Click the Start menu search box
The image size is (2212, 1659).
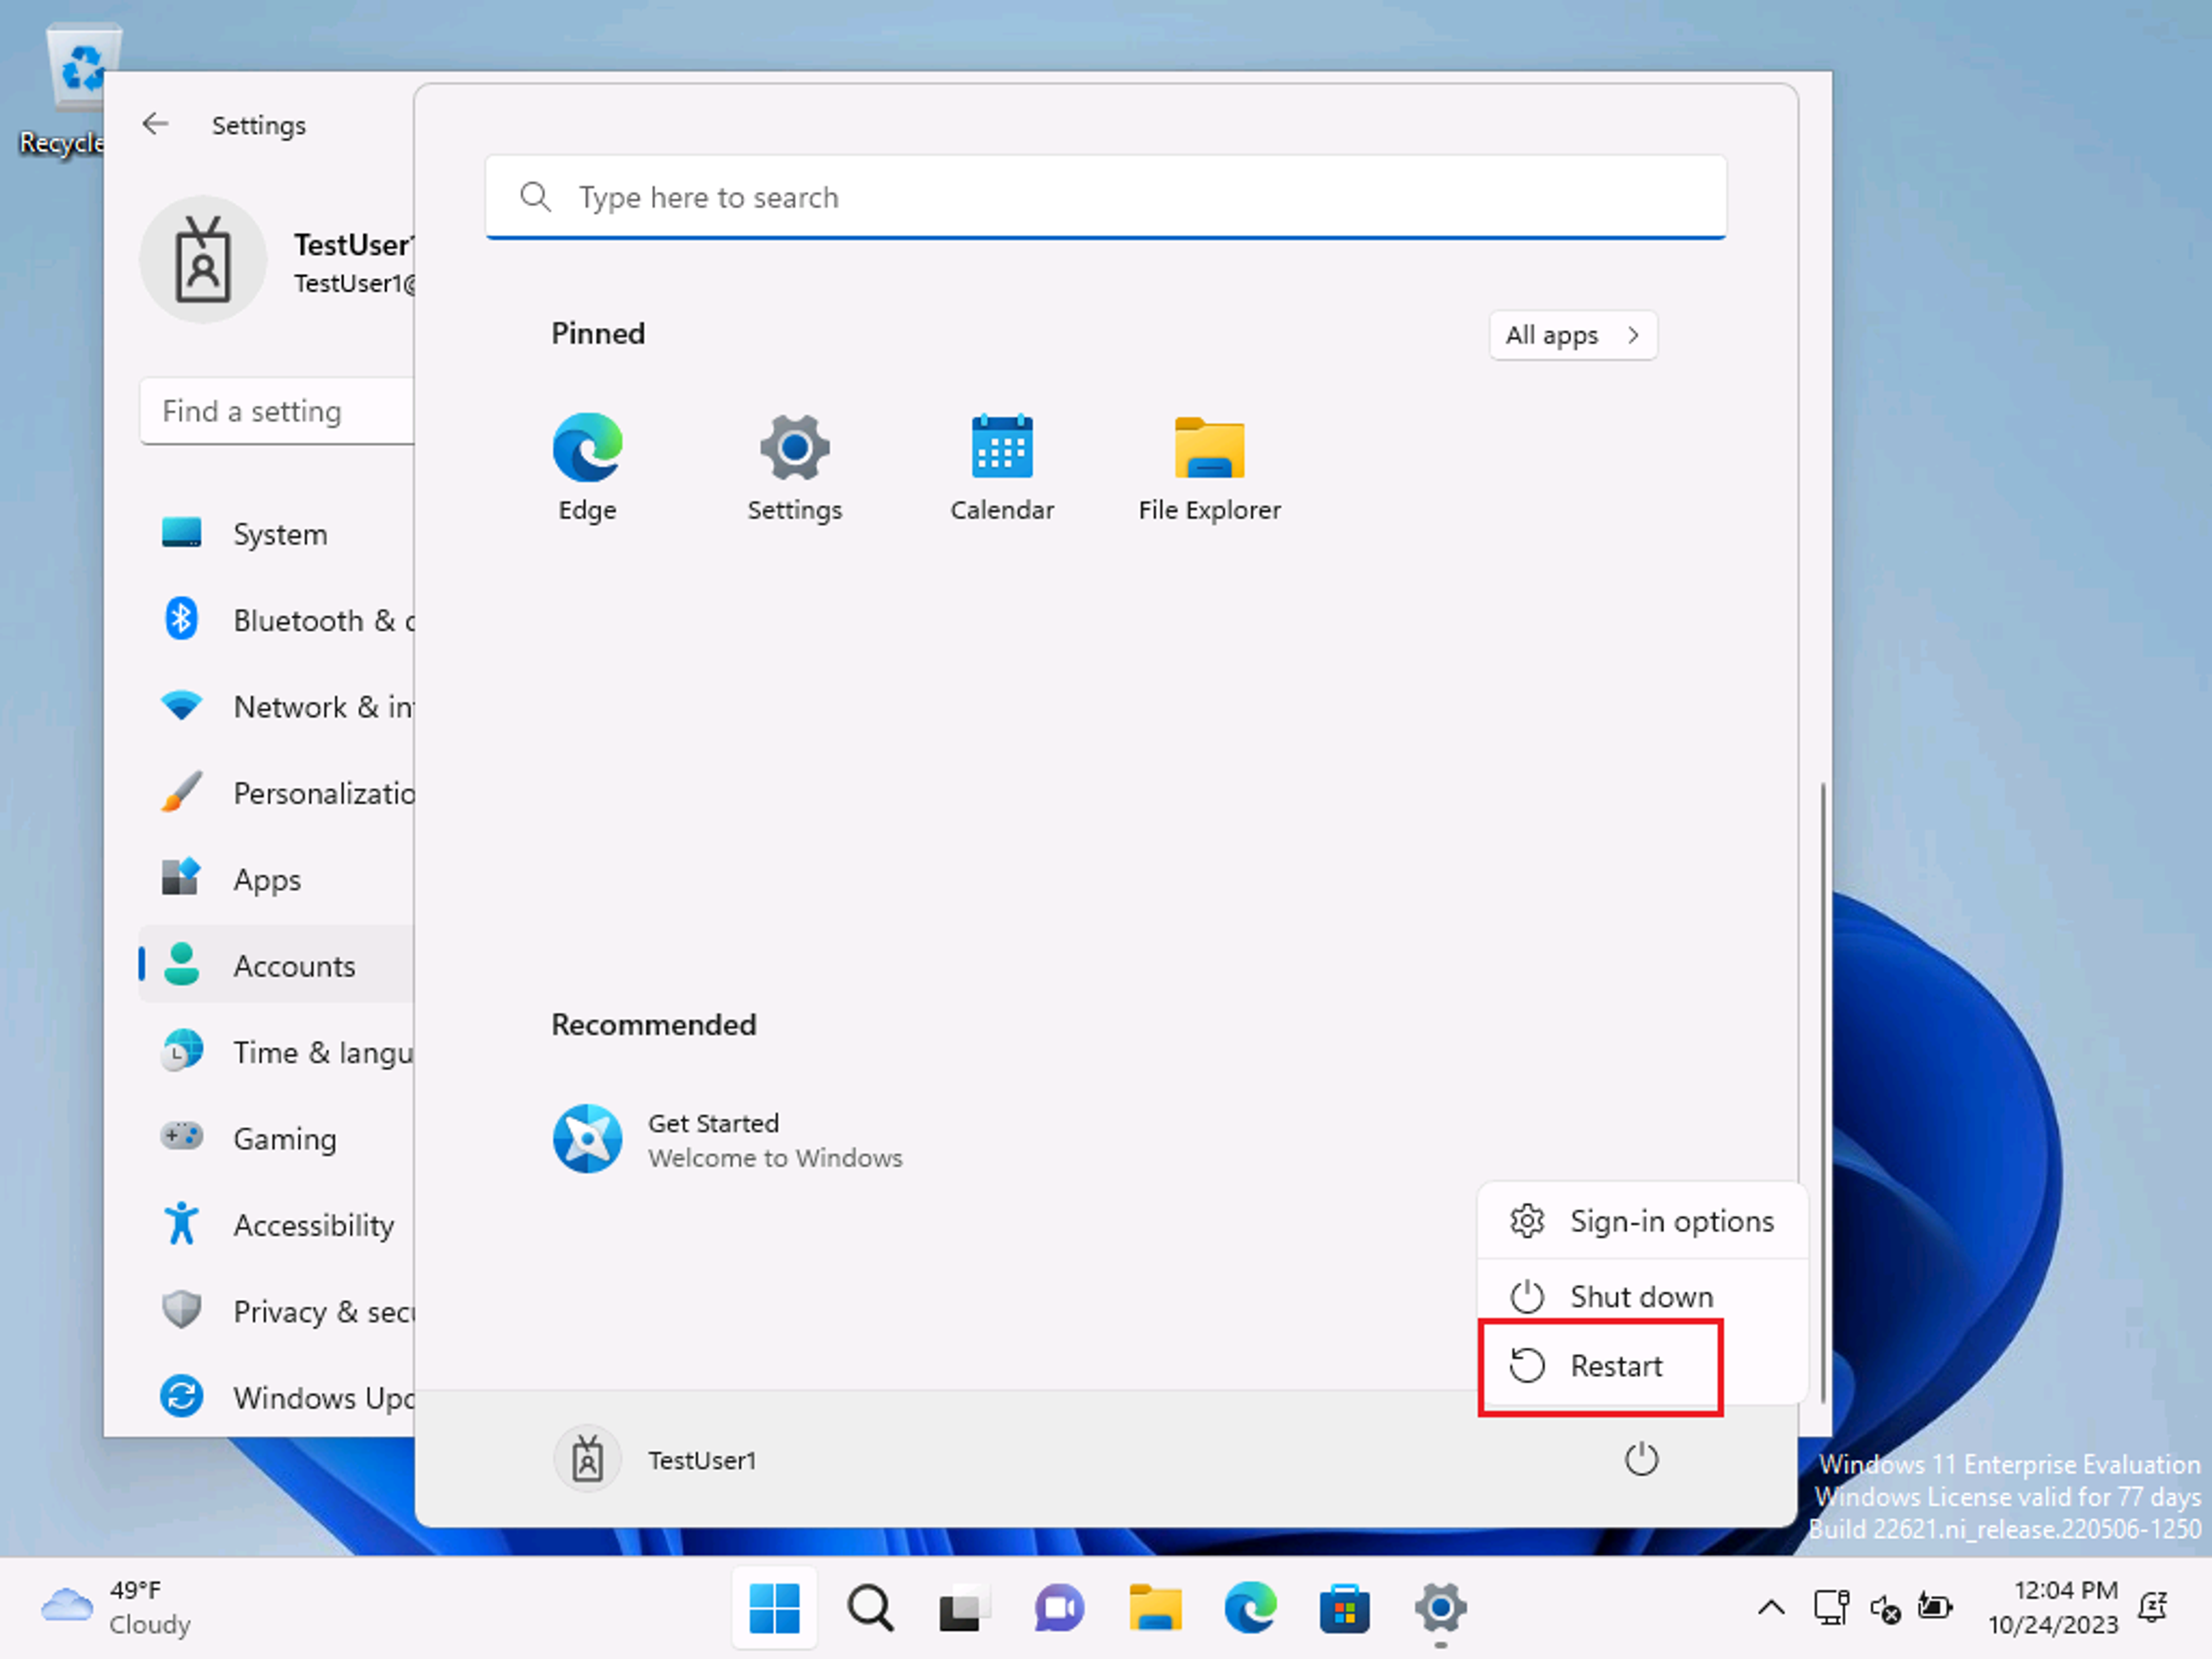(x=1106, y=197)
